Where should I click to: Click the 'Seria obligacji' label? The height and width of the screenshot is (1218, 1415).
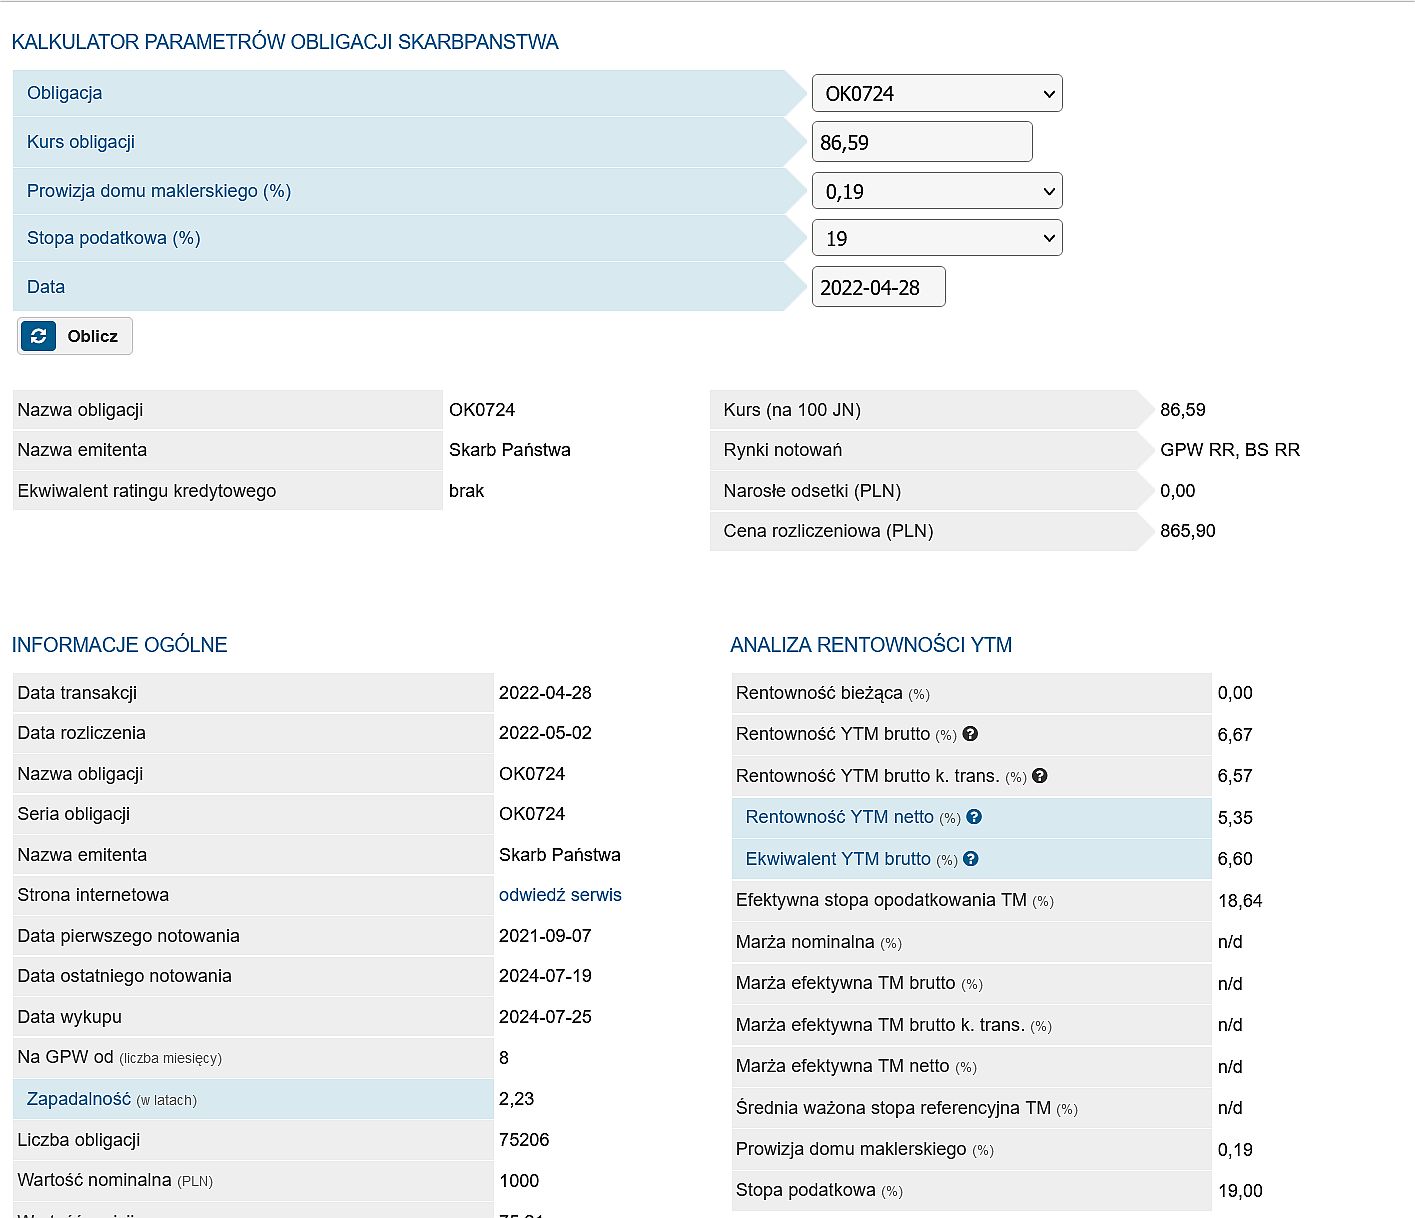(73, 814)
